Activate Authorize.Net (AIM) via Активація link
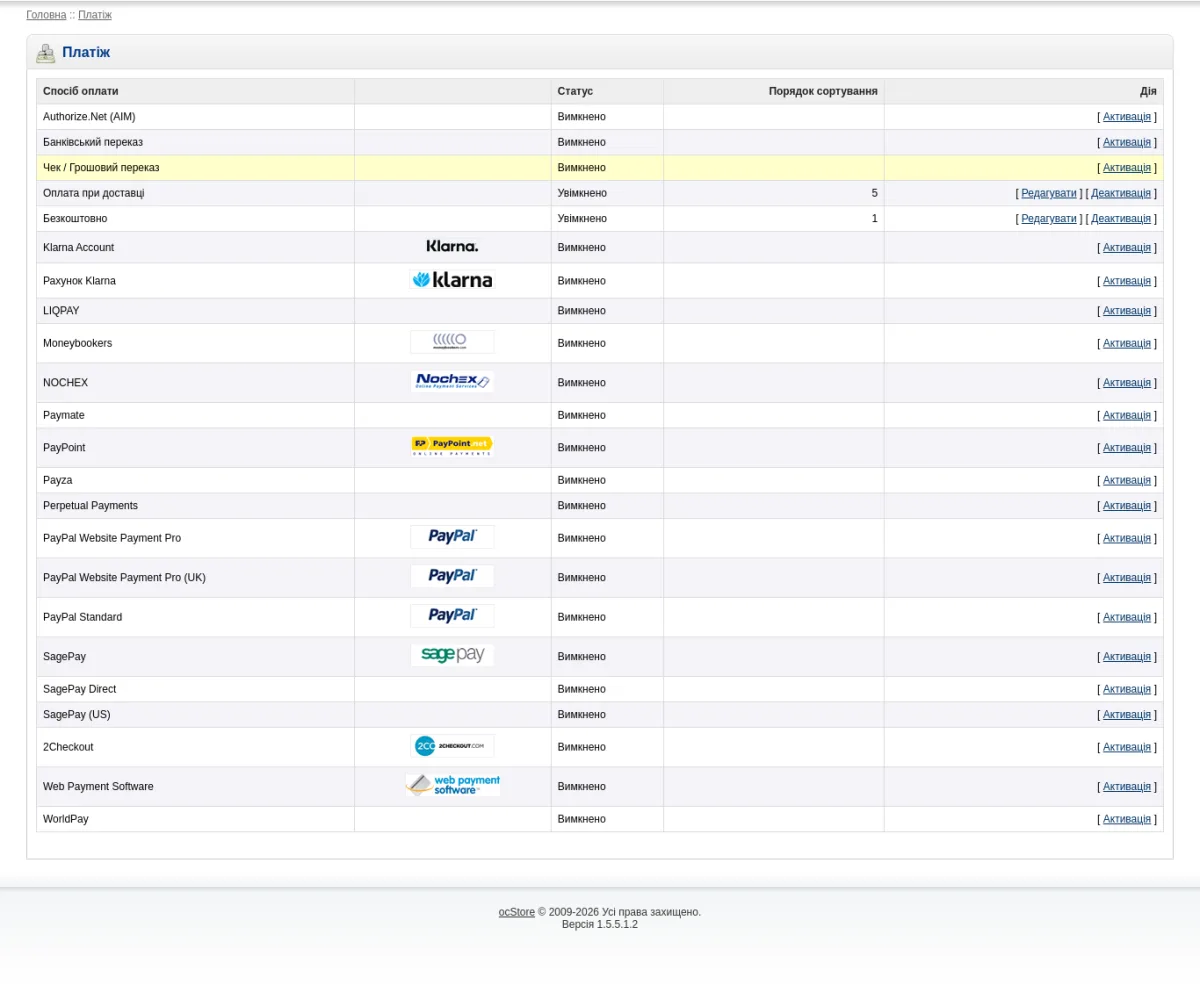The width and height of the screenshot is (1200, 985). (x=1127, y=117)
